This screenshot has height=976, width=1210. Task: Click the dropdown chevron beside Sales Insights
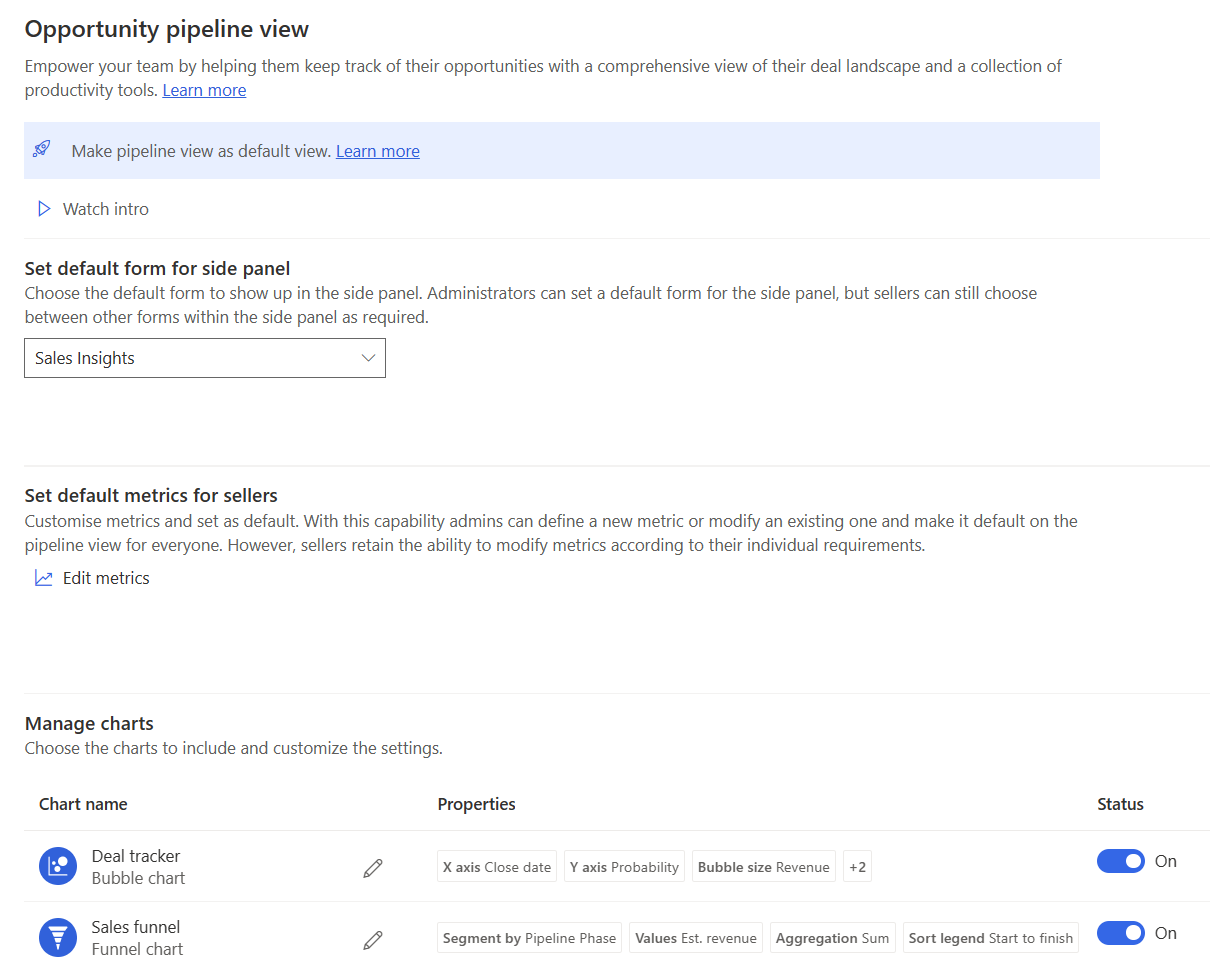(x=368, y=358)
